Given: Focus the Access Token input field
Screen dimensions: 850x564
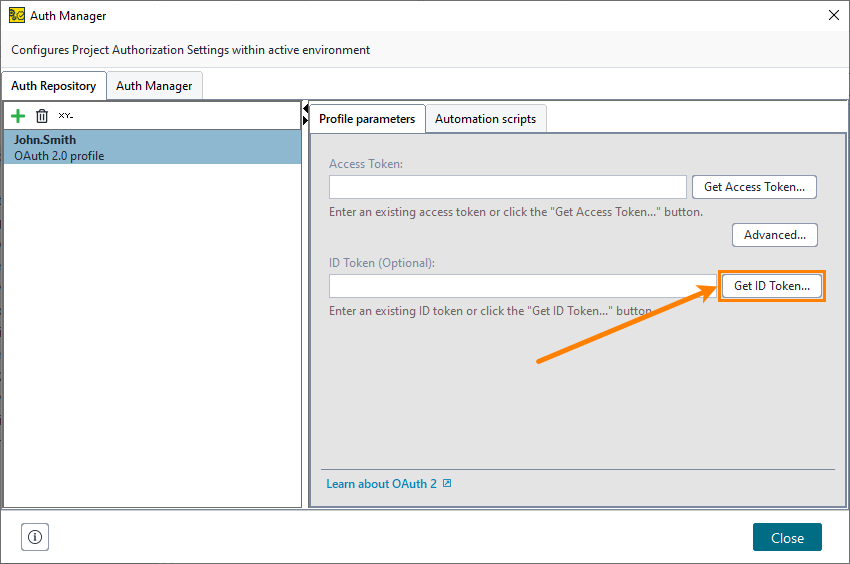Looking at the screenshot, I should pyautogui.click(x=508, y=187).
